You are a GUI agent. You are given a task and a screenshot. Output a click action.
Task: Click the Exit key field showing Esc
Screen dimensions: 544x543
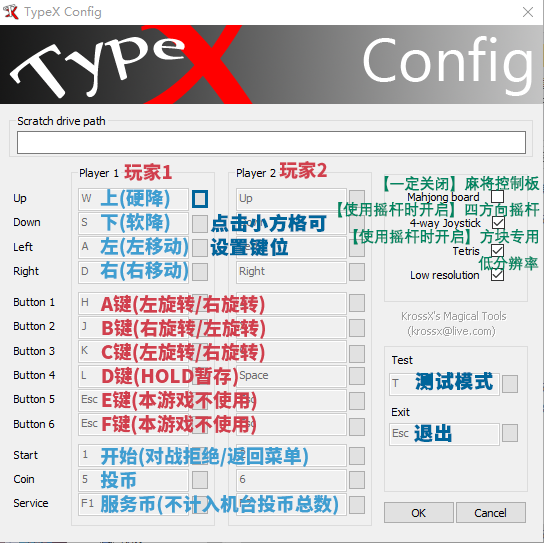[x=444, y=434]
